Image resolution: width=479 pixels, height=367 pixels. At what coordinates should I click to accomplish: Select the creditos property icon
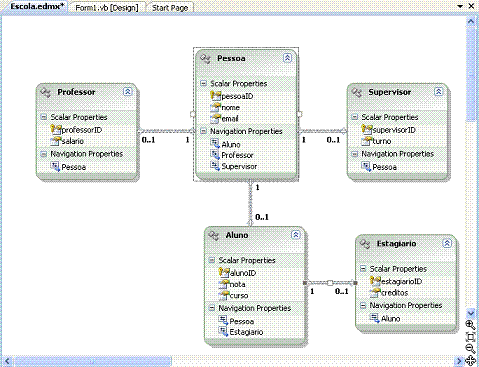click(375, 292)
